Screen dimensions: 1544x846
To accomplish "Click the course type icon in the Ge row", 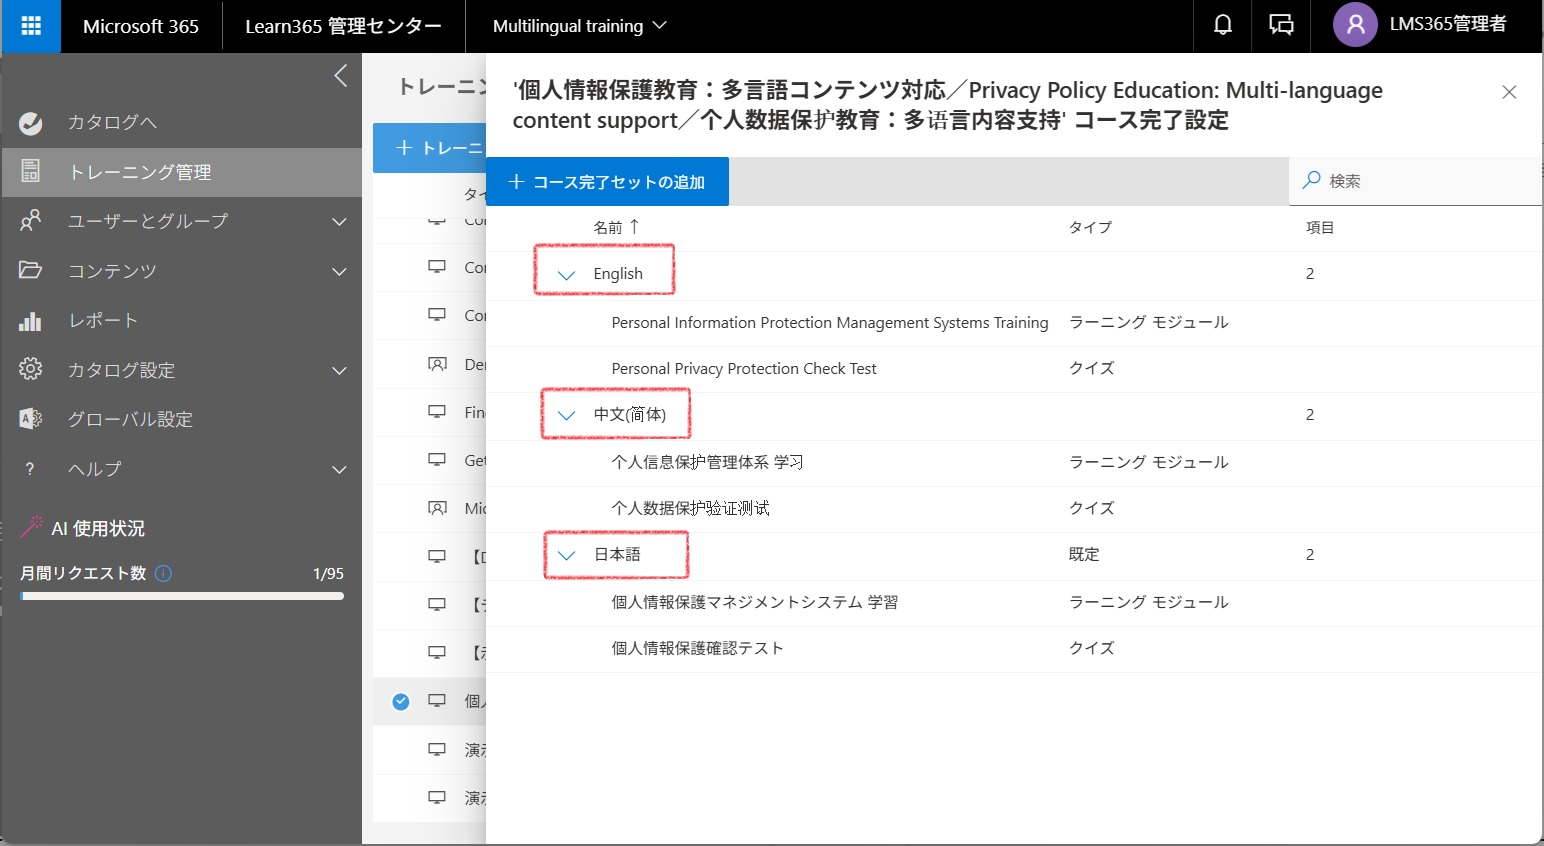I will point(437,460).
